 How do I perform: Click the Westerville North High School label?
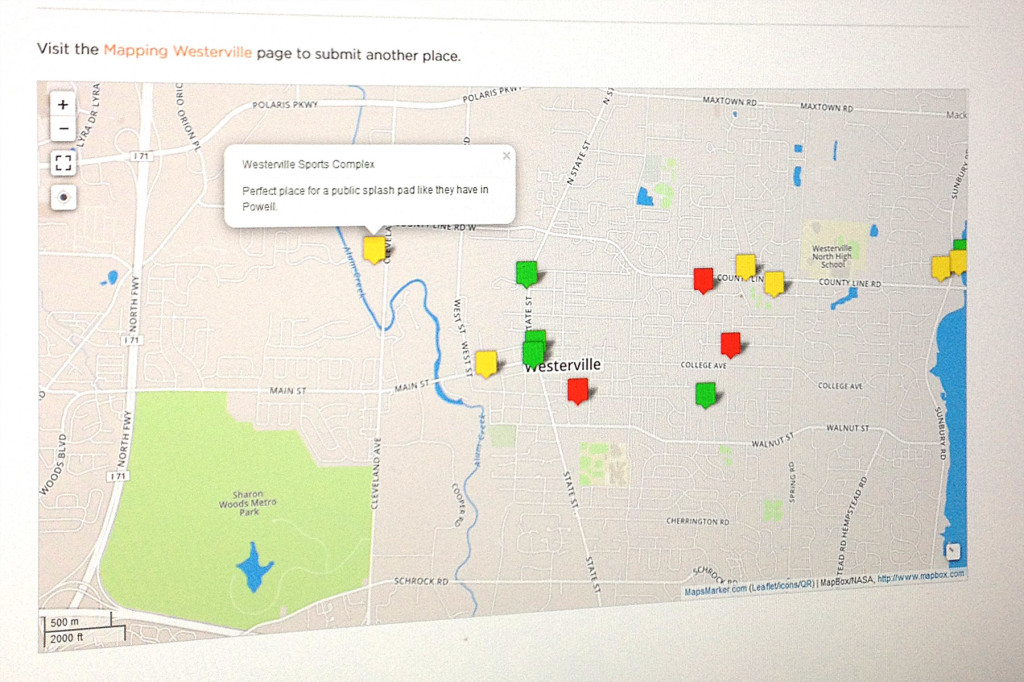click(x=832, y=256)
